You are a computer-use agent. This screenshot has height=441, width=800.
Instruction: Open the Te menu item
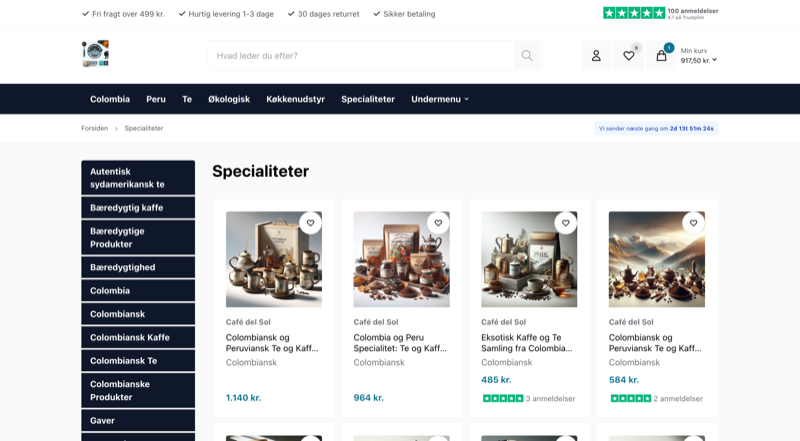point(187,99)
